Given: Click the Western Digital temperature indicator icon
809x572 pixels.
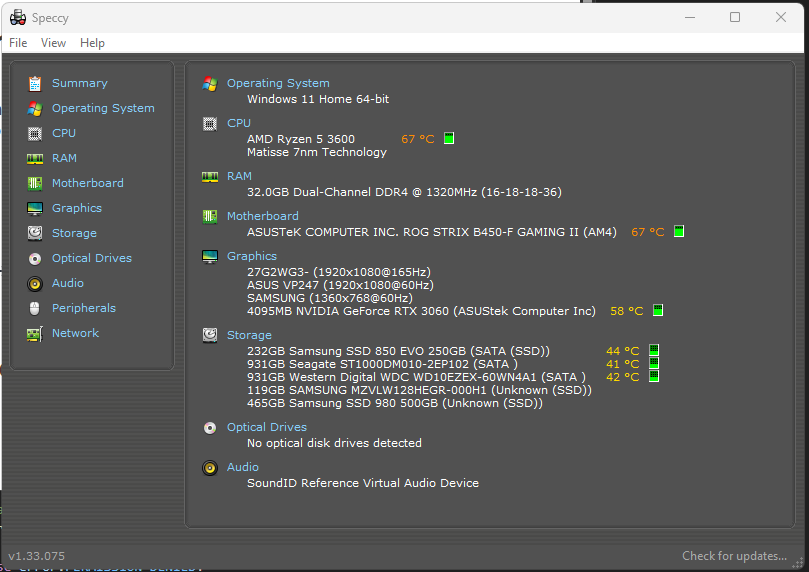Looking at the screenshot, I should pos(654,376).
